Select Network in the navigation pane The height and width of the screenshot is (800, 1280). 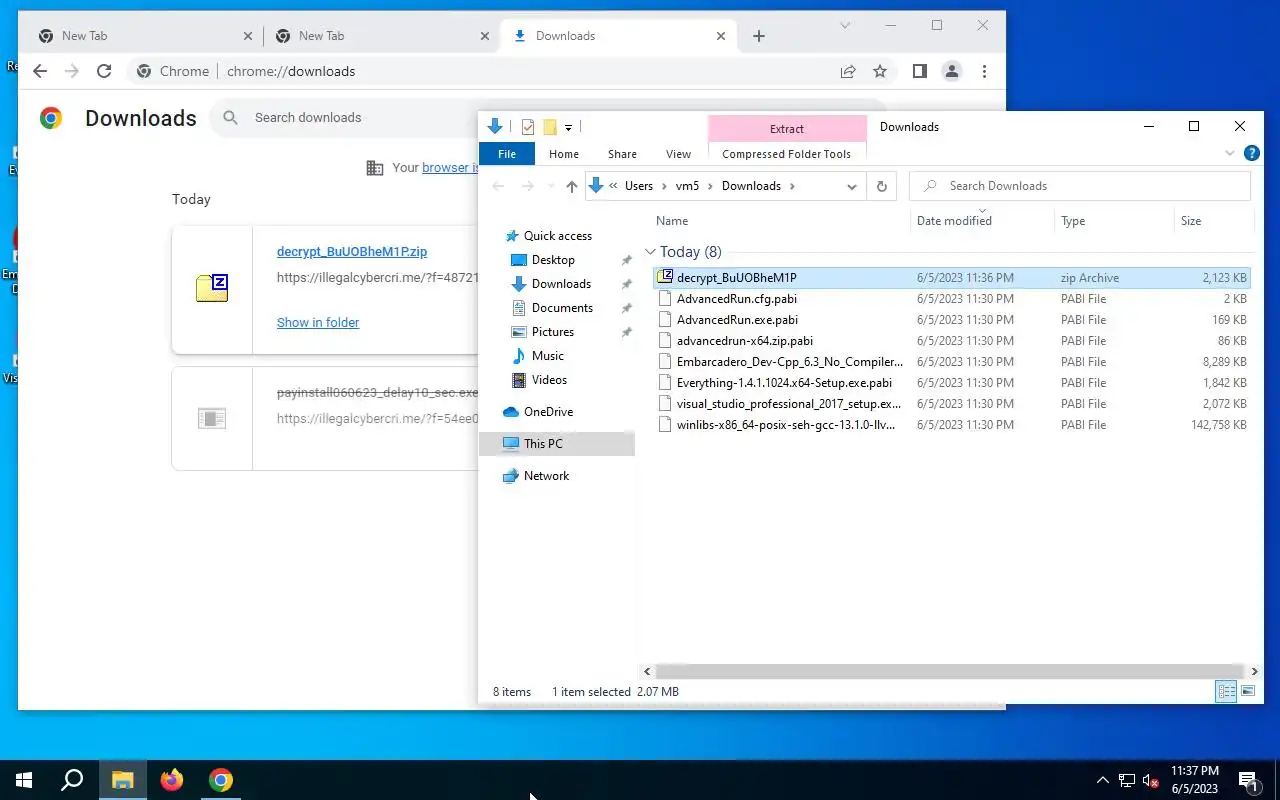pos(546,476)
